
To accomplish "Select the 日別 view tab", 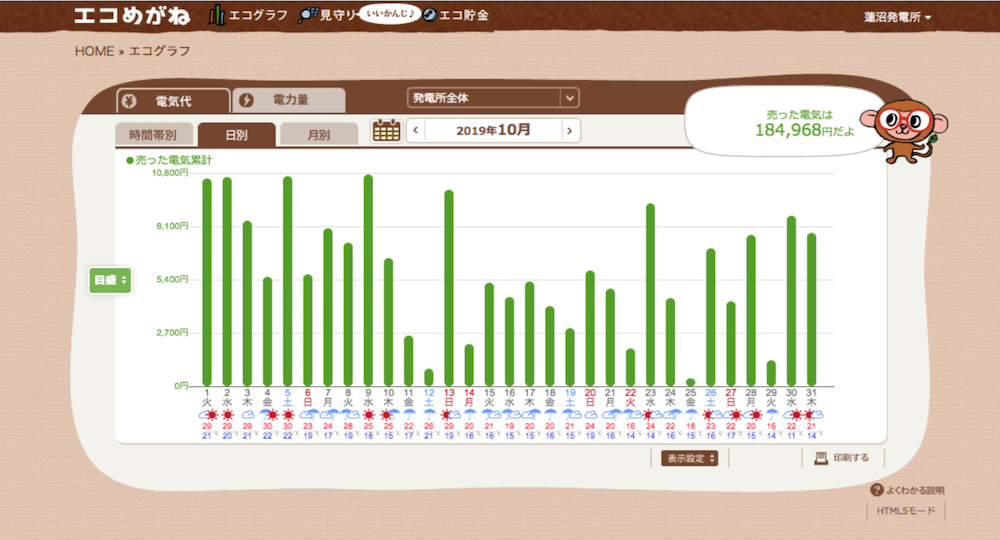I will click(x=237, y=135).
